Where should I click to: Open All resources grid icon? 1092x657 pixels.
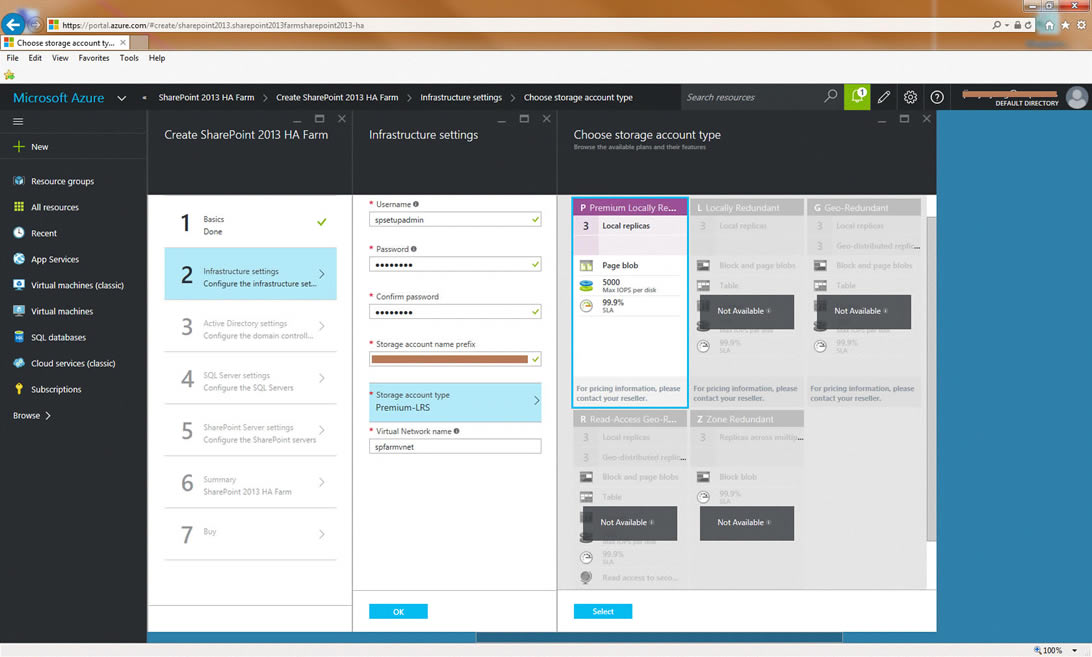[x=19, y=207]
